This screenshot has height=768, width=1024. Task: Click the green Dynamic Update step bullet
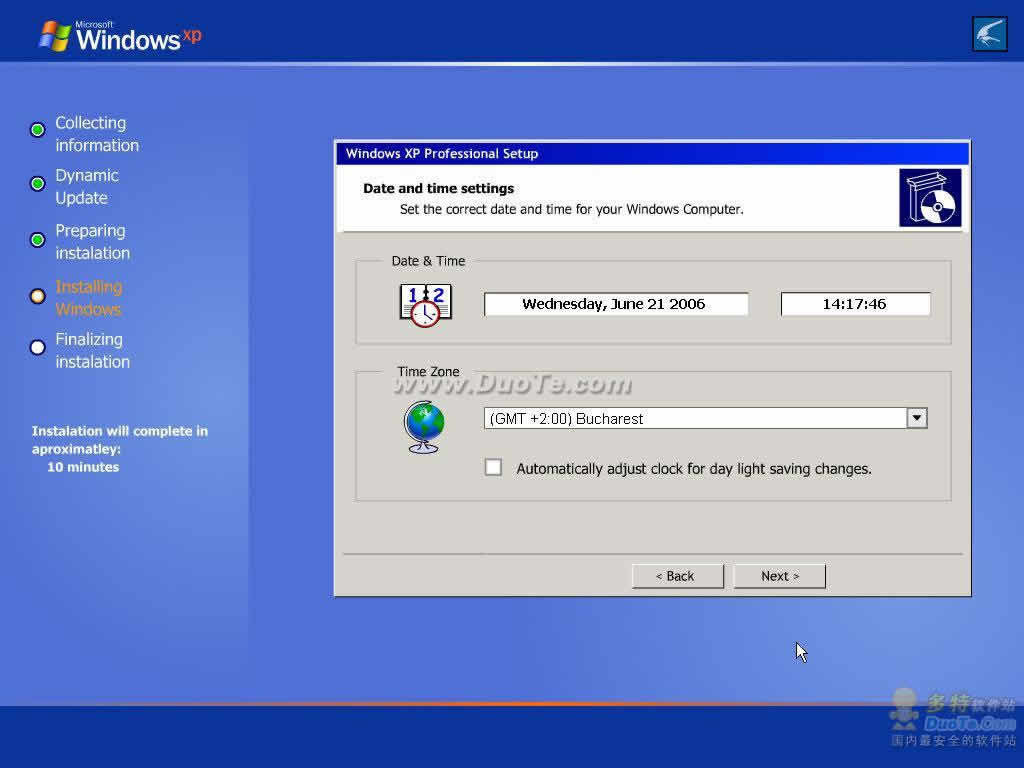[38, 184]
